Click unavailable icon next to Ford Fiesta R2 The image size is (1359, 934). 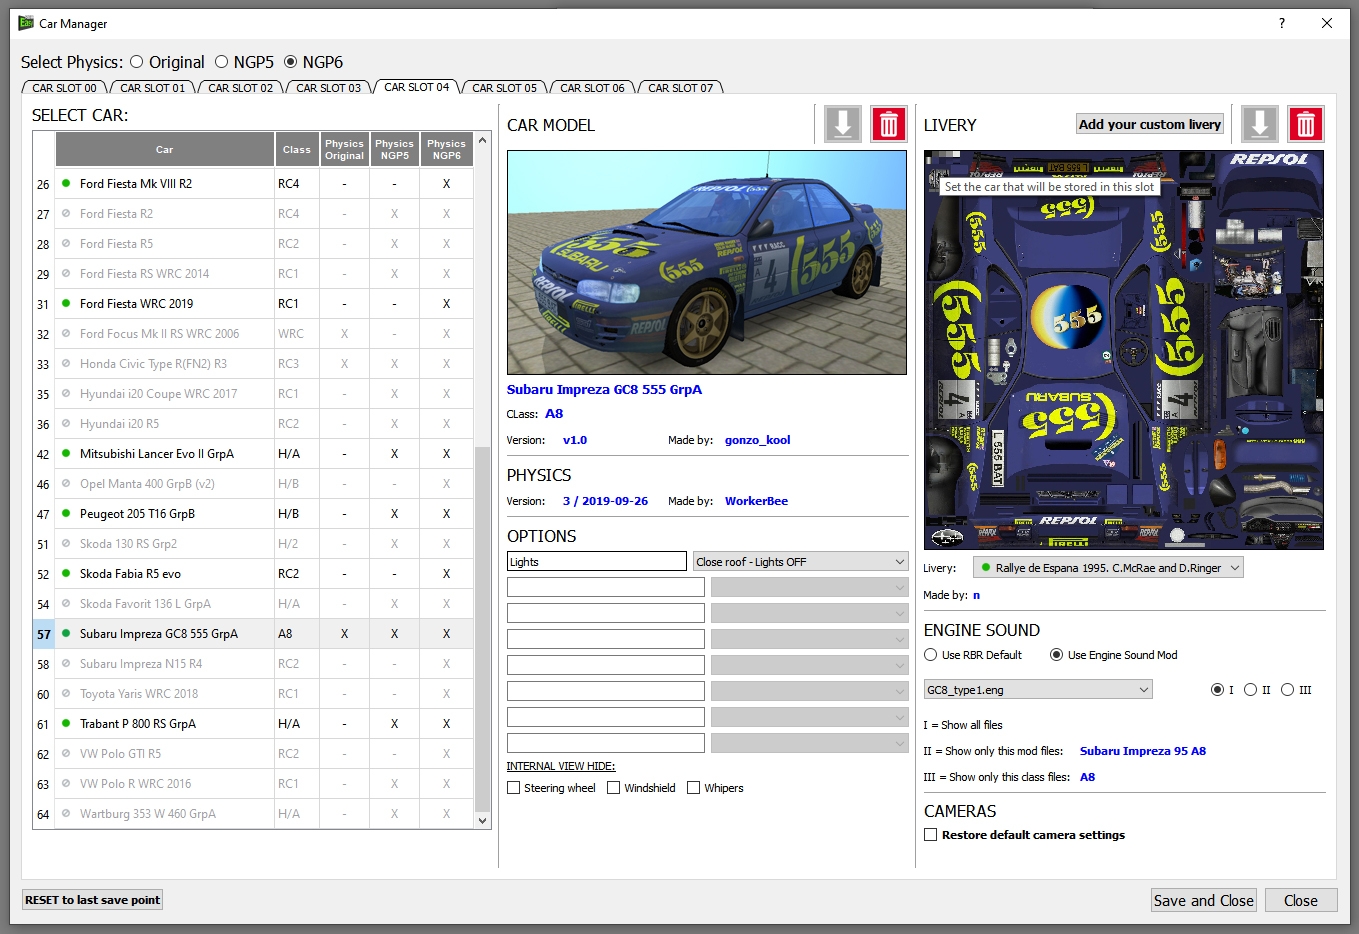(x=66, y=213)
